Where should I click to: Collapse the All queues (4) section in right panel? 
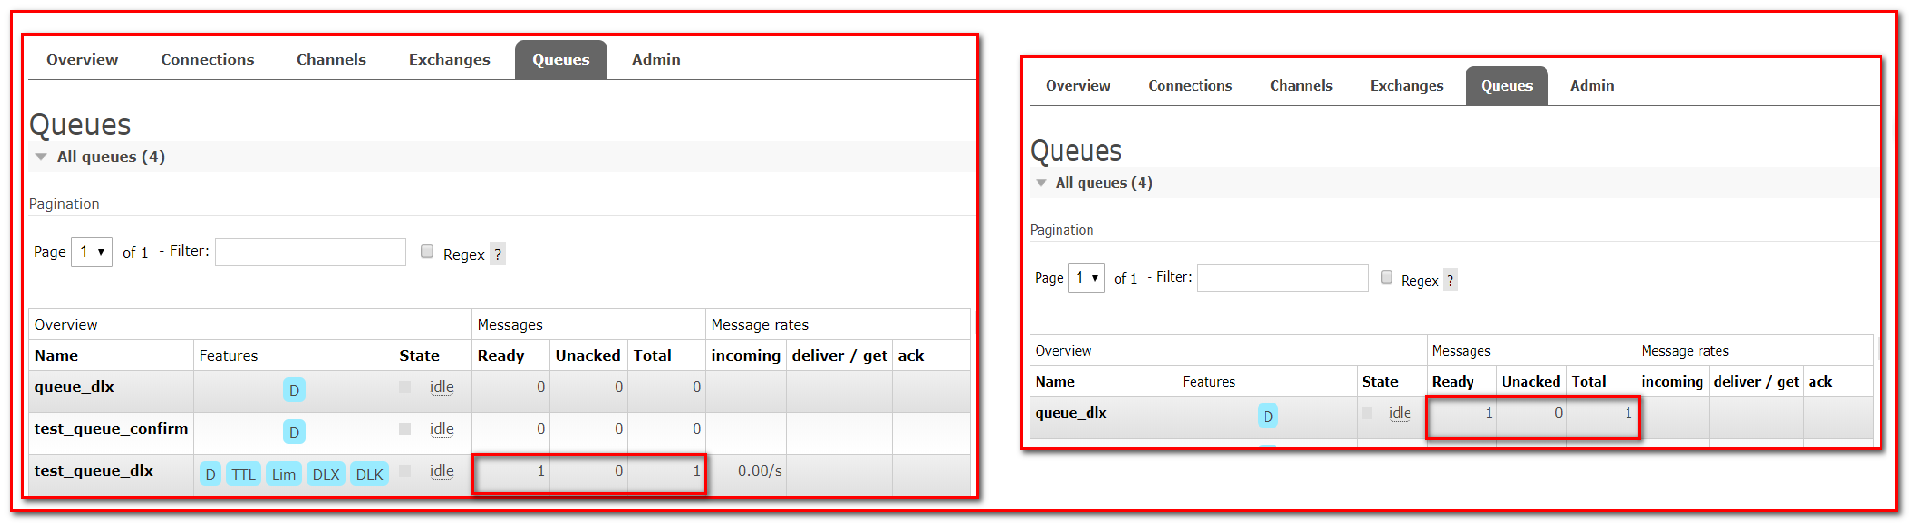(1041, 183)
